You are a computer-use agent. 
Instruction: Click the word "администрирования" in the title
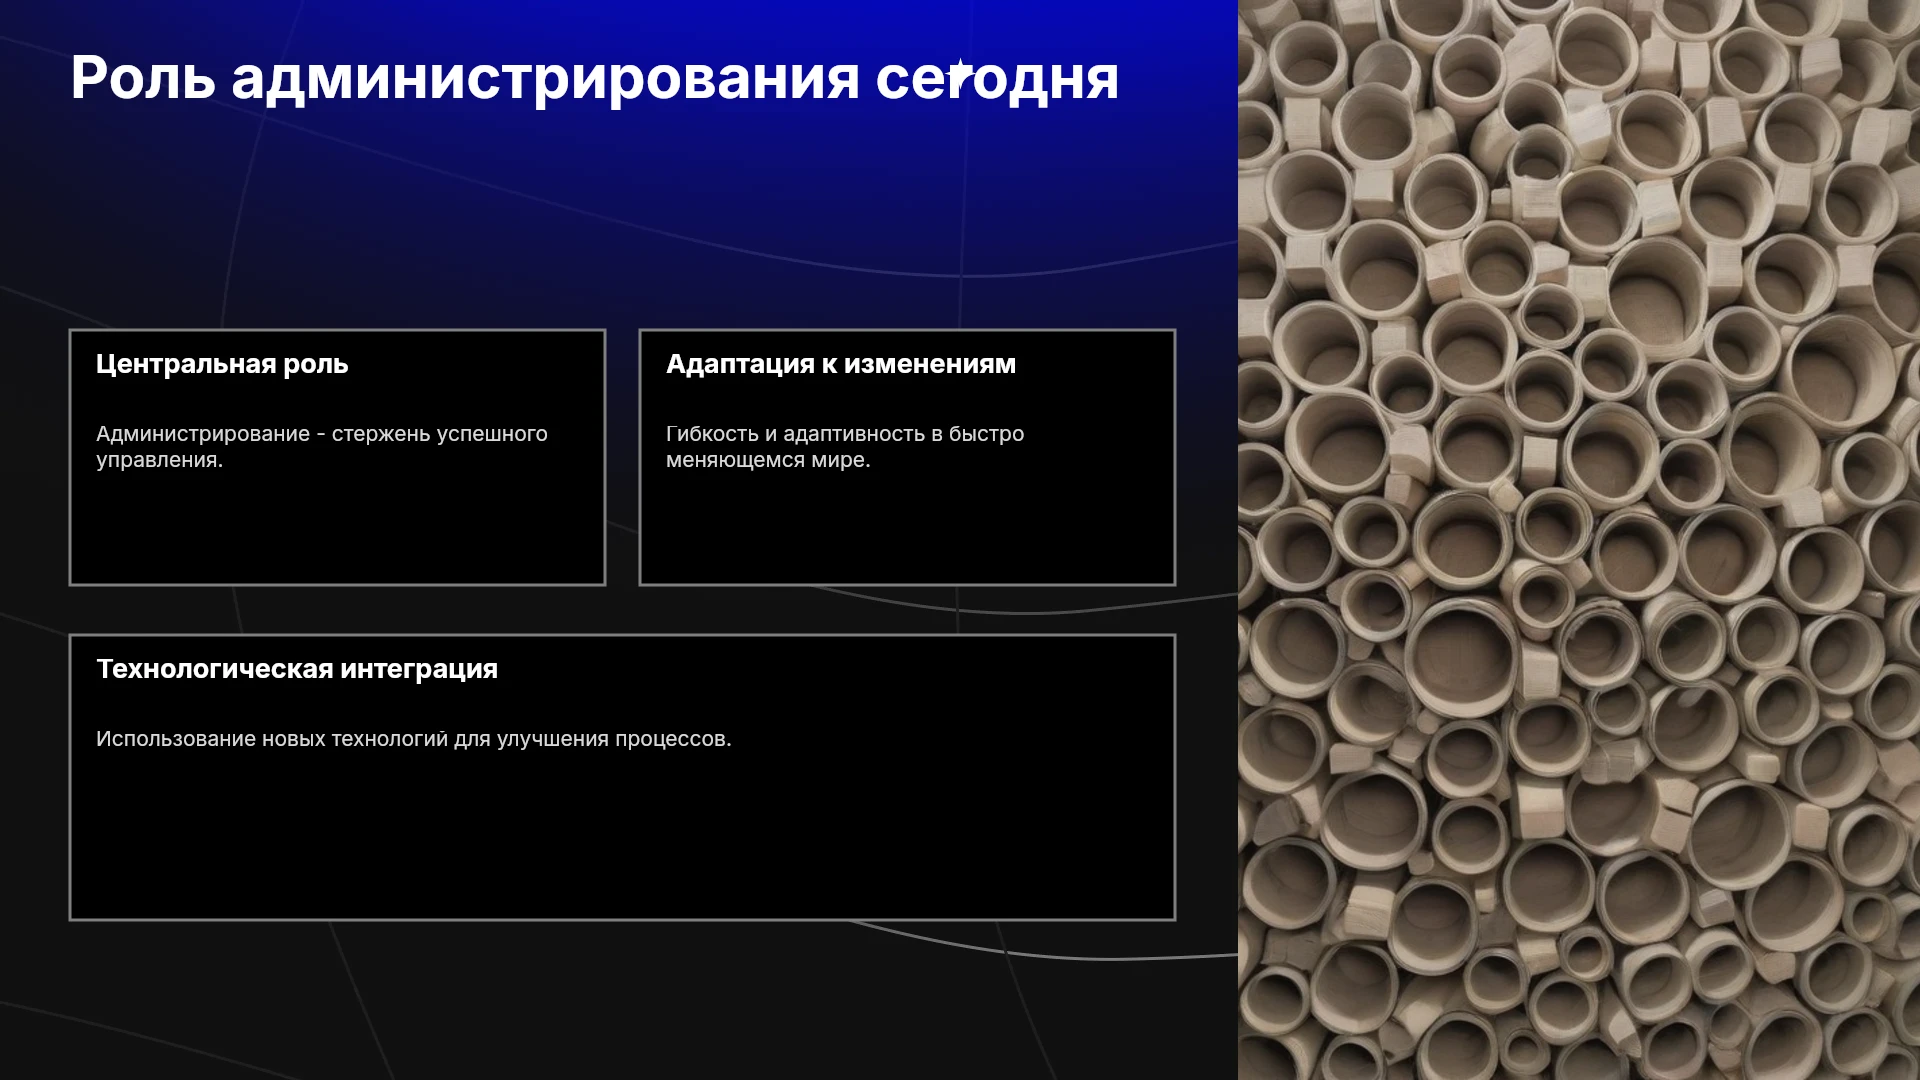coord(546,80)
